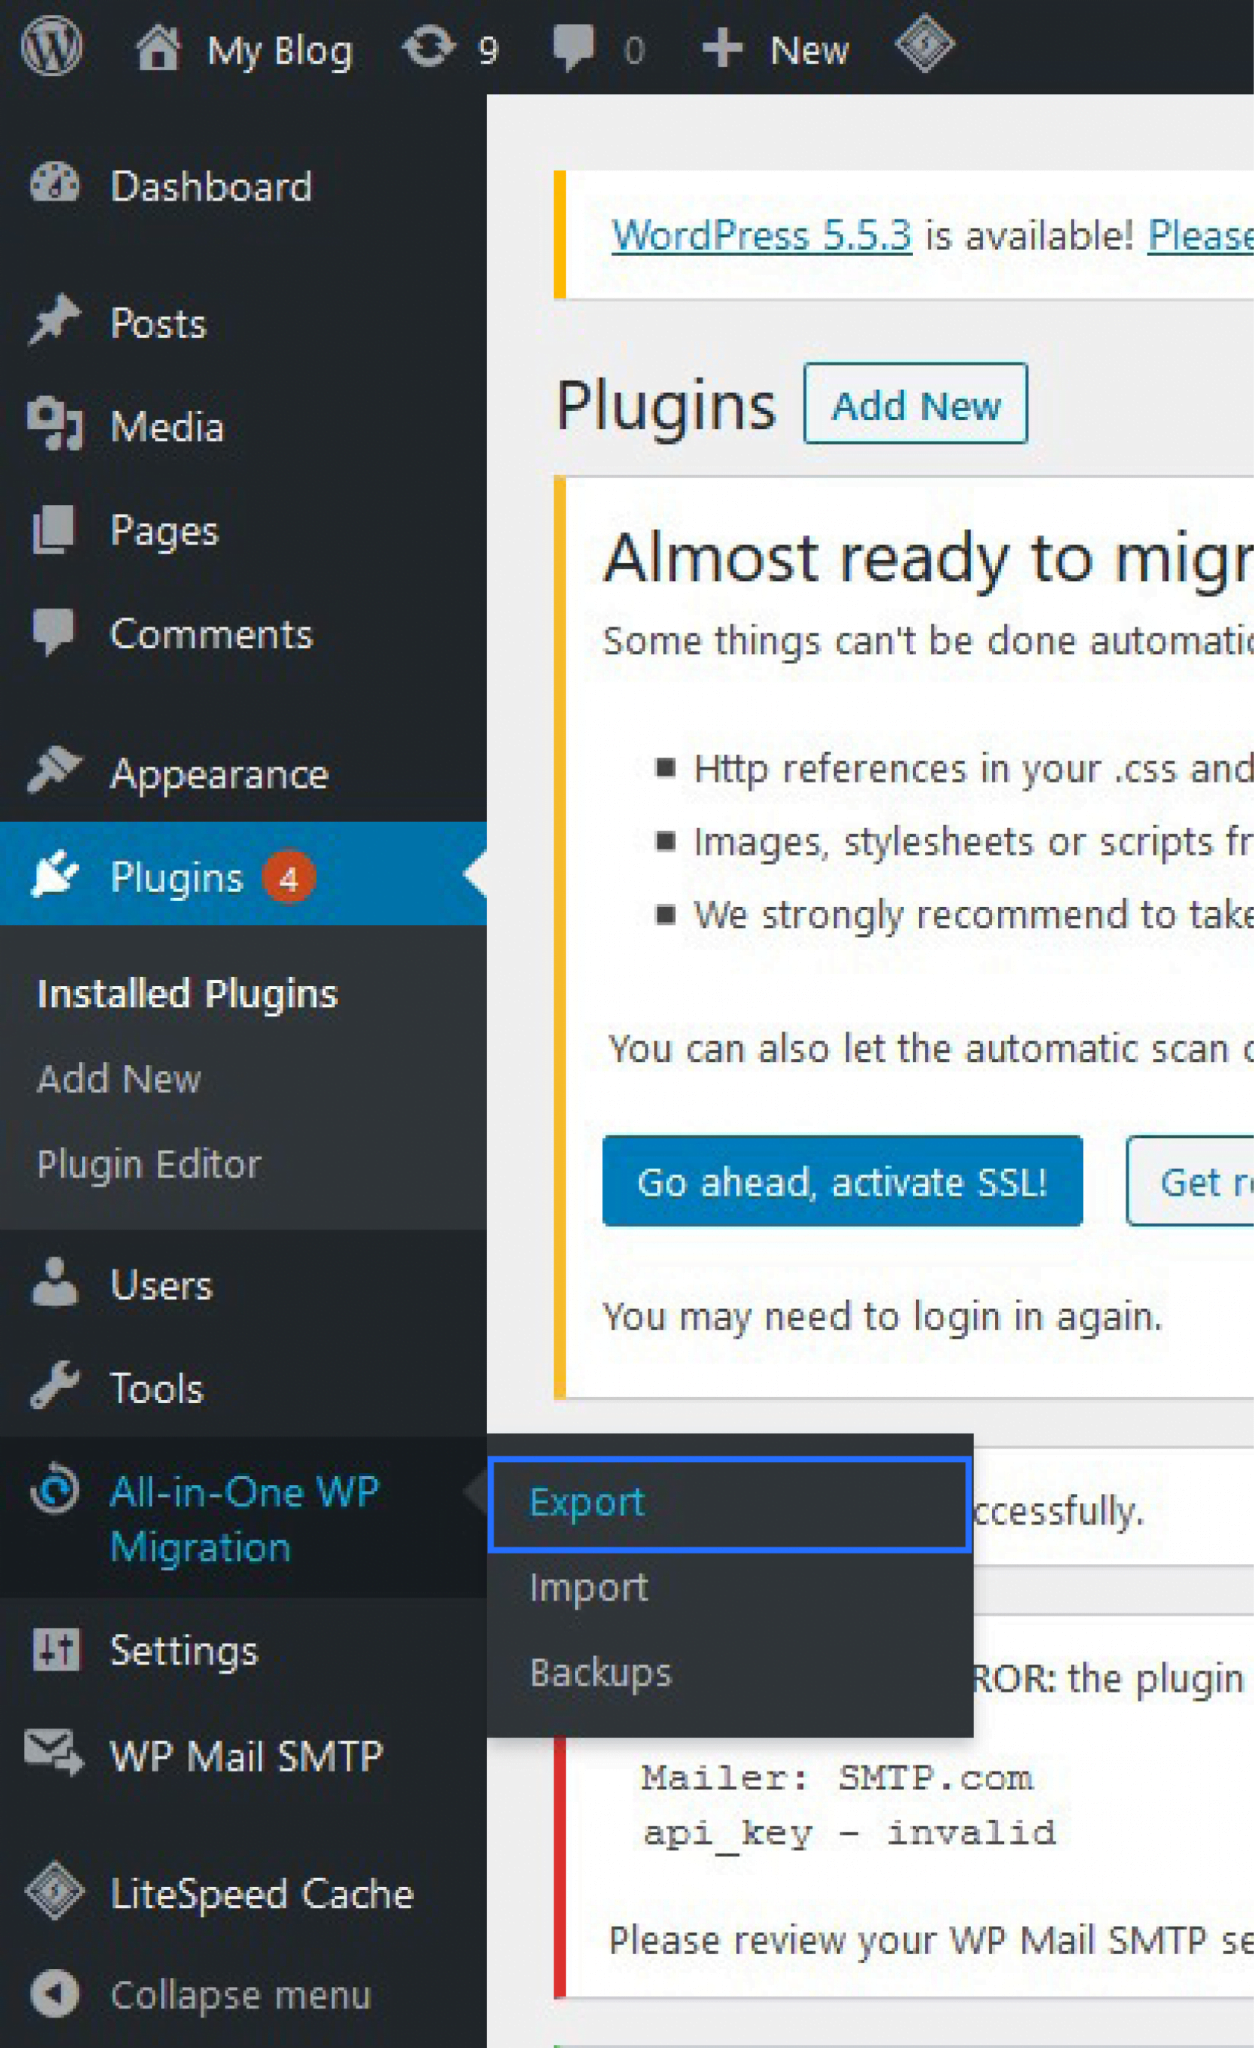Click Collapse menu text
Screen dimensions: 1254x2048
coord(241,1996)
